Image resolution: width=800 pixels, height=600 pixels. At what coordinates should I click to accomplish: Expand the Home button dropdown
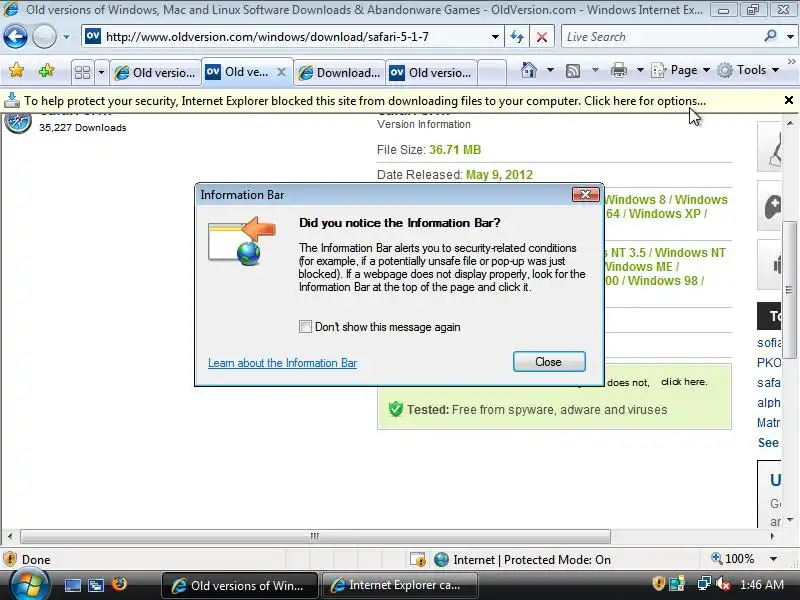pos(550,70)
